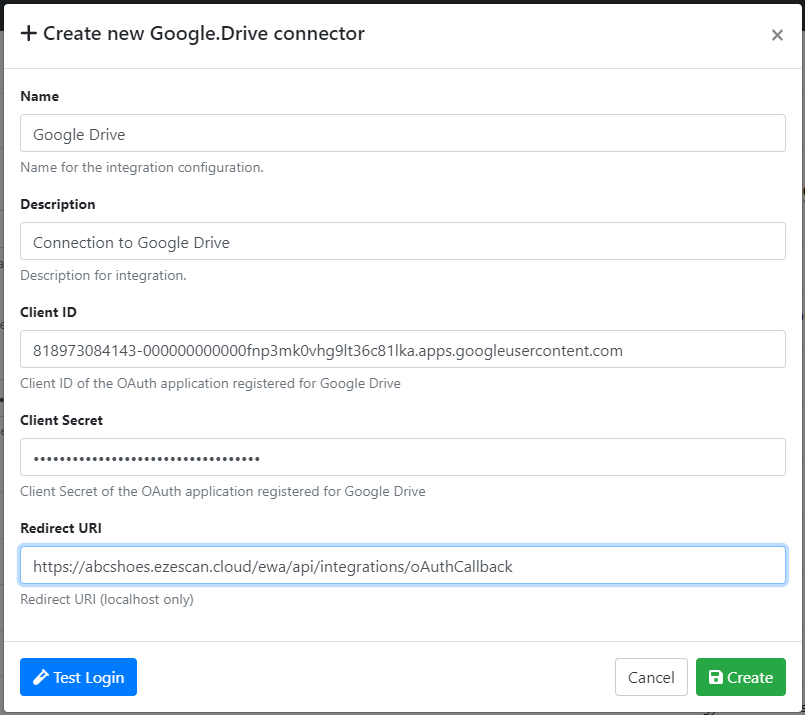Click the "Redirect URI (localhost only)" hint
Viewport: 805px width, 715px height.
tap(107, 599)
